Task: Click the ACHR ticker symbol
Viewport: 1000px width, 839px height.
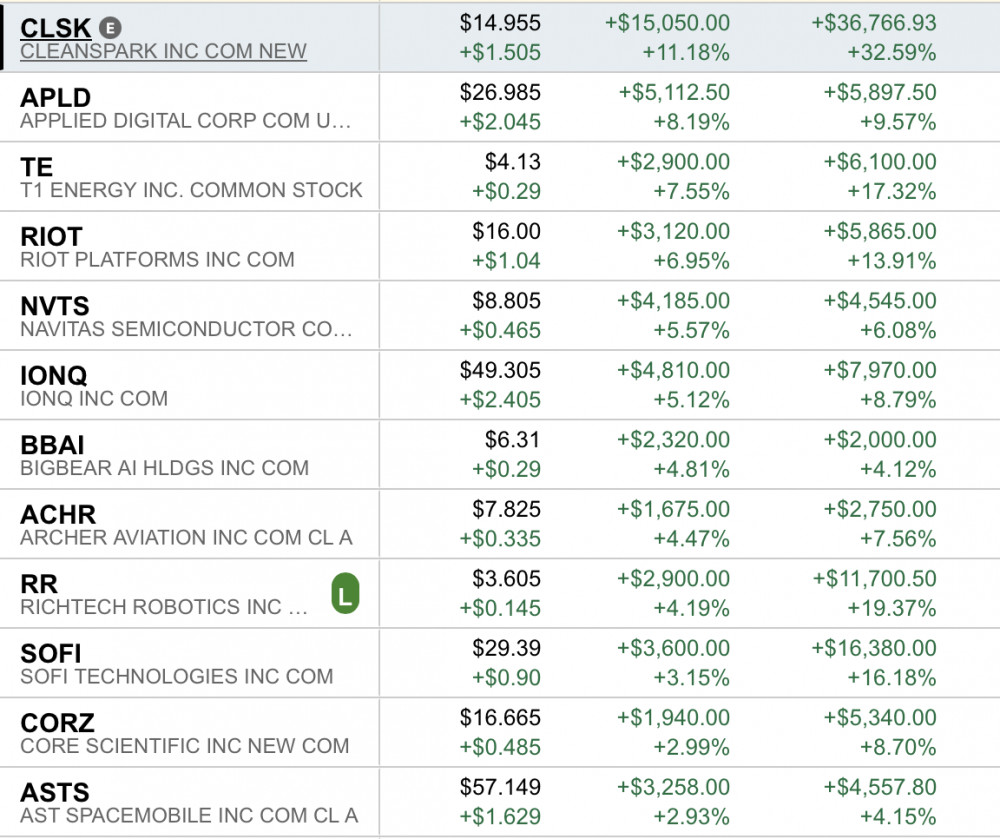Action: click(58, 515)
